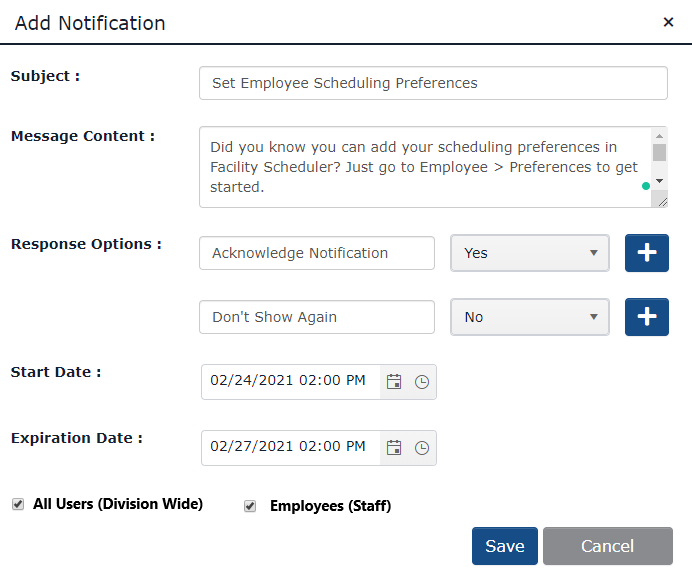Open the Start Date time picker clock

[x=422, y=382]
